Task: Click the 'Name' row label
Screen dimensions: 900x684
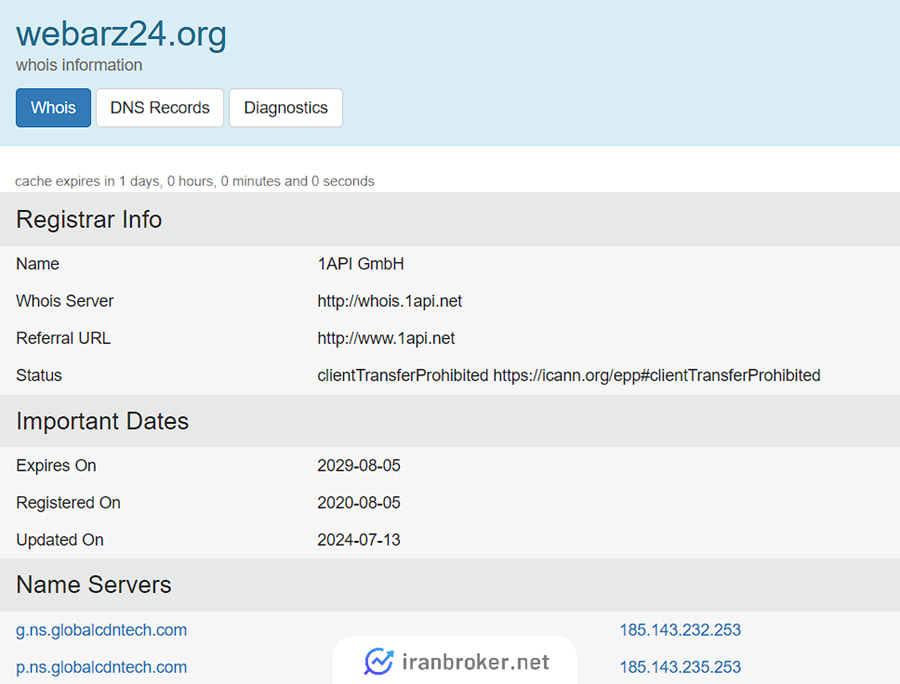Action: point(38,264)
